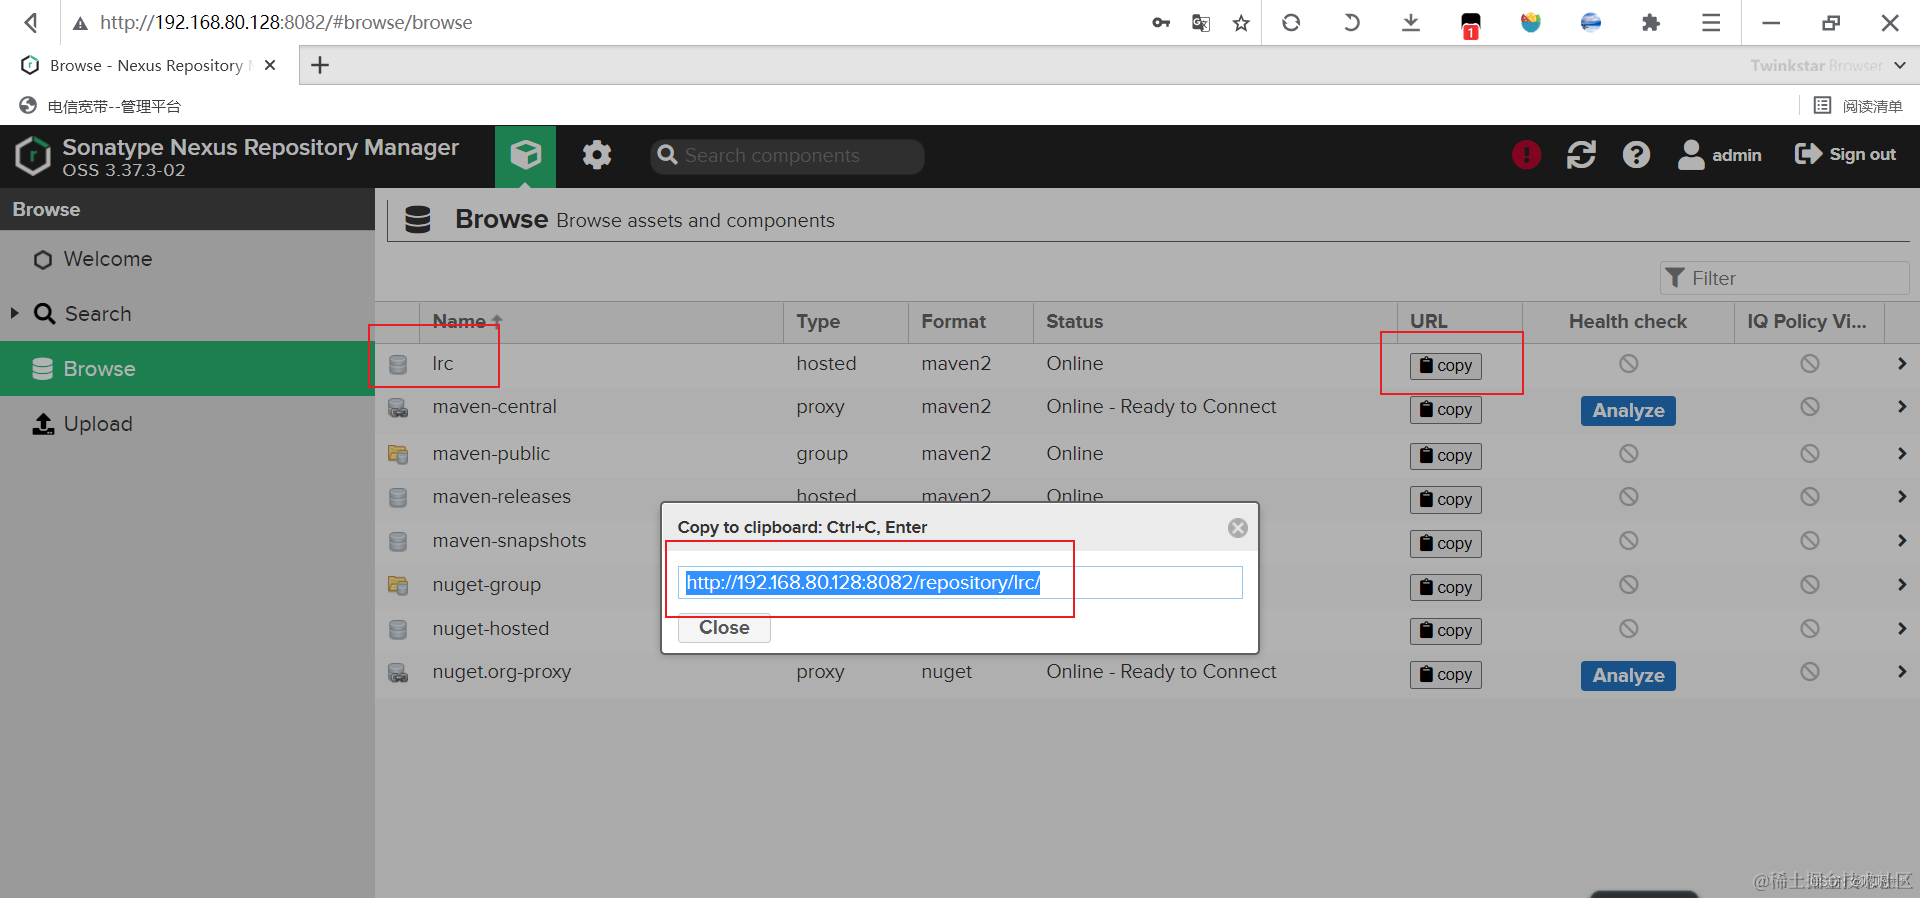Expand lrc row chevron arrow
Viewport: 1920px width, 898px height.
click(1901, 364)
